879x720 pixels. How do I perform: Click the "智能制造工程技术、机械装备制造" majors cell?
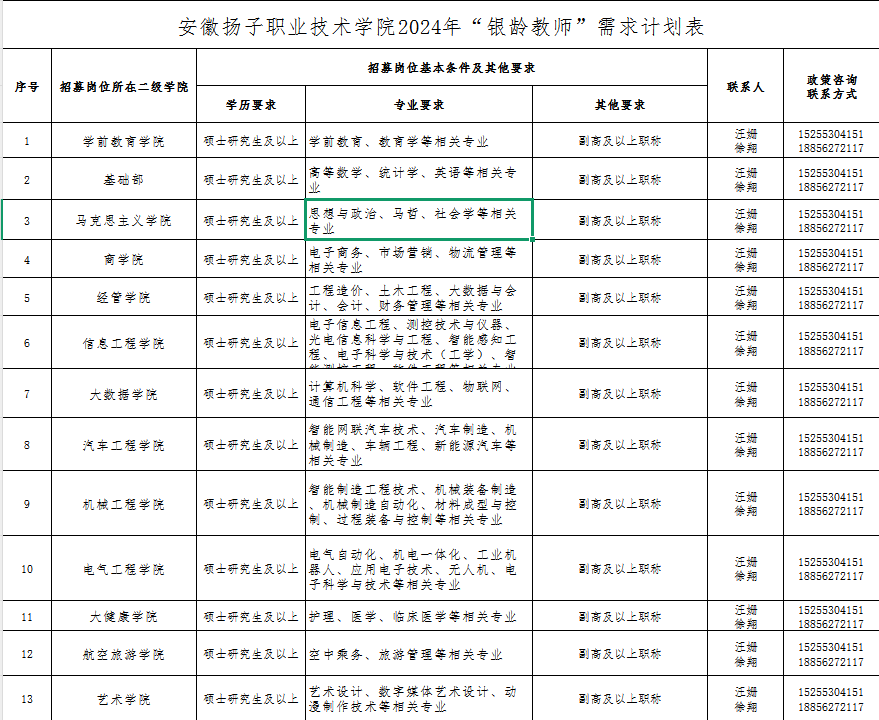(x=419, y=504)
